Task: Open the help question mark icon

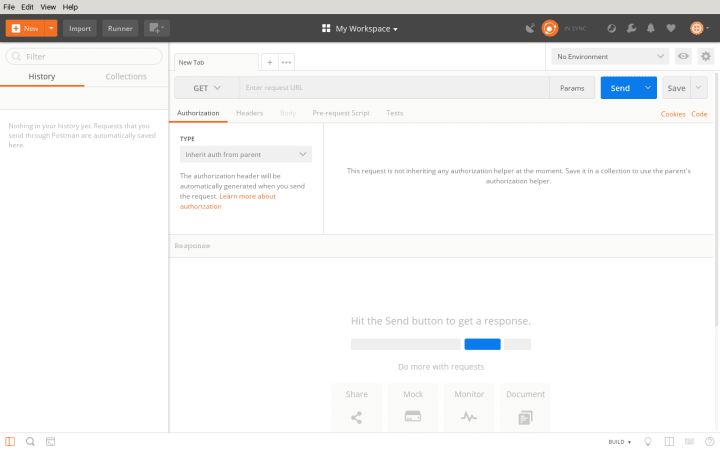Action: click(709, 441)
